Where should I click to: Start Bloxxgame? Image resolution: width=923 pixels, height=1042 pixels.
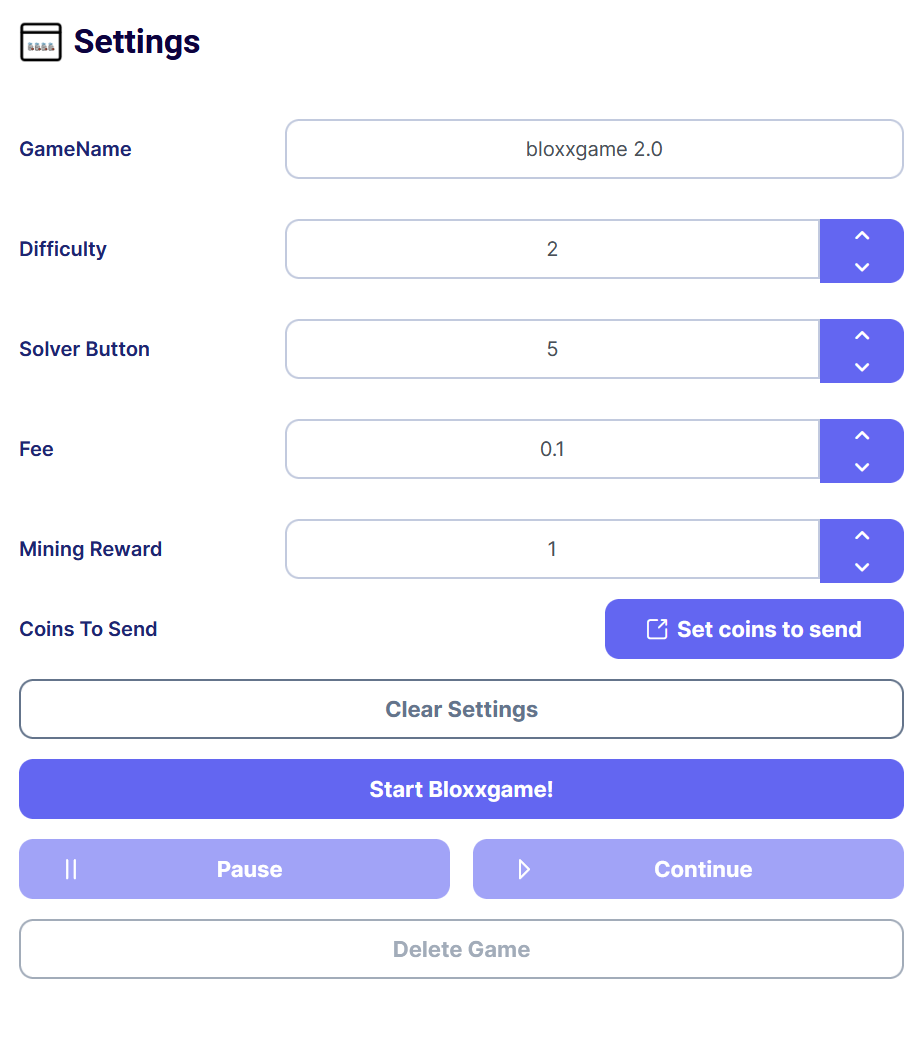(461, 789)
